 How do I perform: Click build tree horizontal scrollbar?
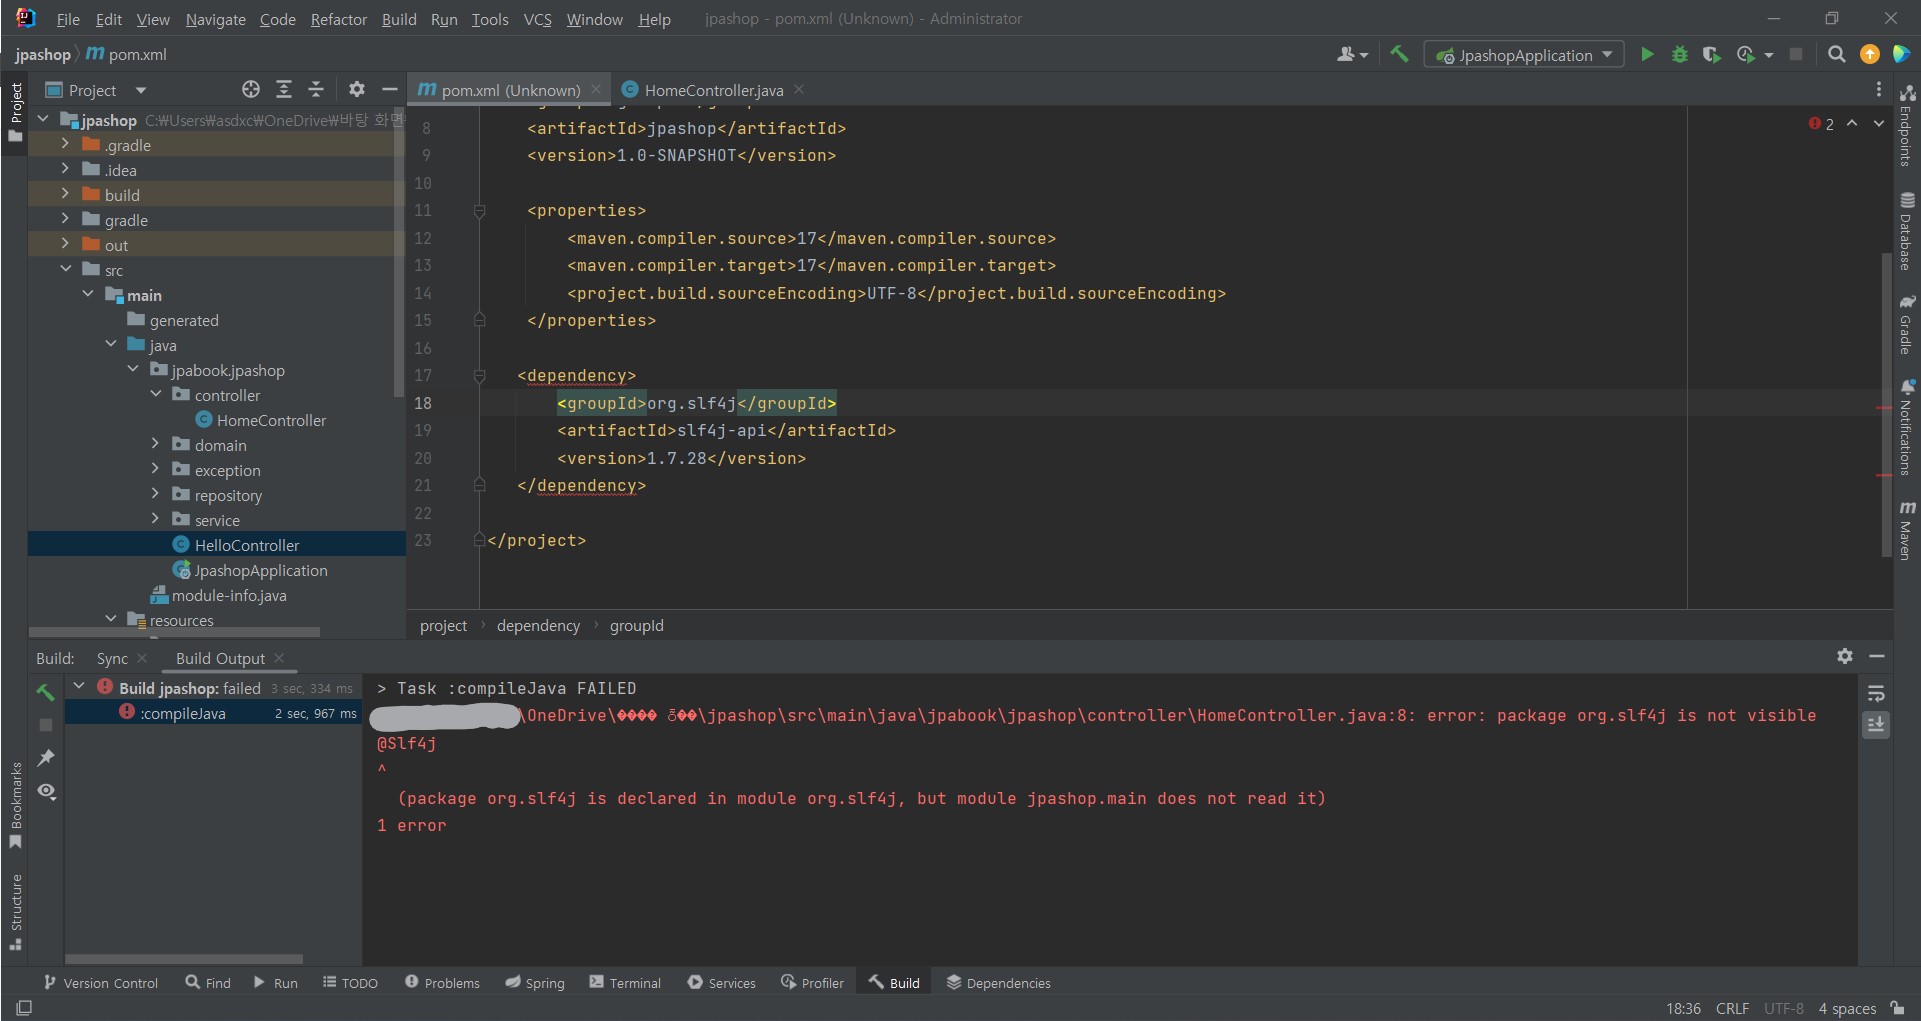184,959
